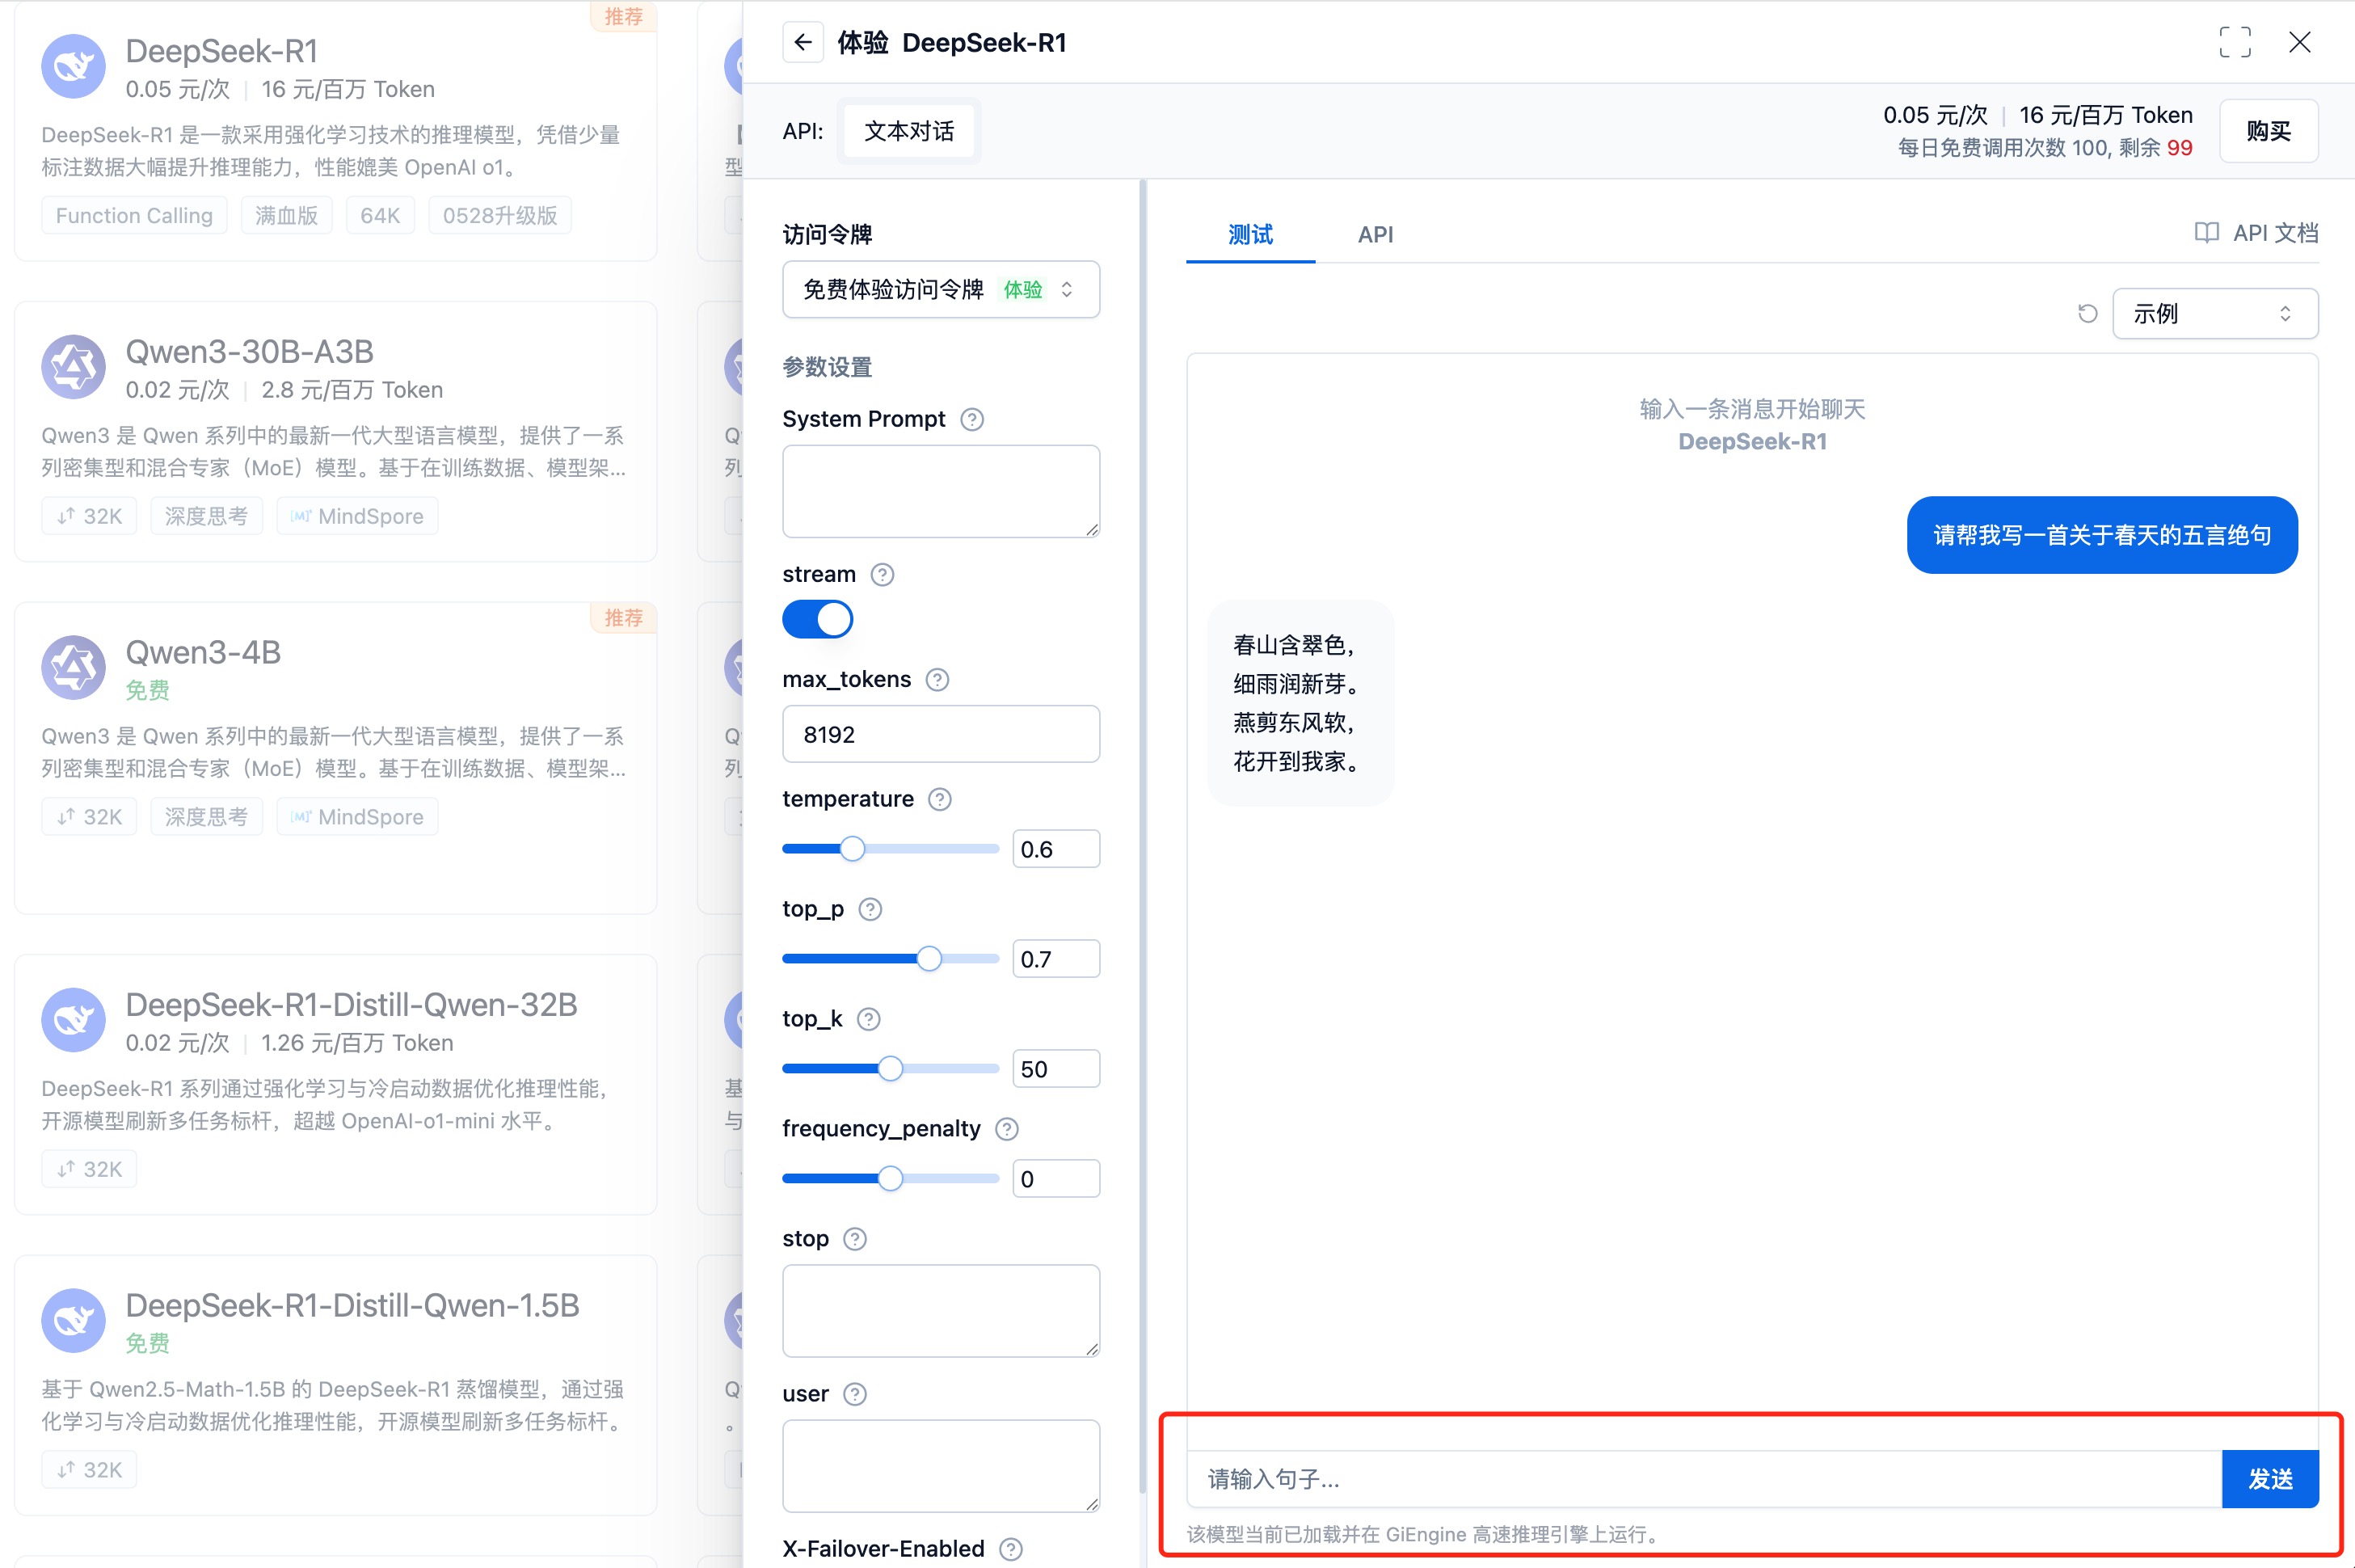The width and height of the screenshot is (2355, 1568).
Task: Open the Qwen3-30B-A3B model card title
Action: (x=249, y=352)
